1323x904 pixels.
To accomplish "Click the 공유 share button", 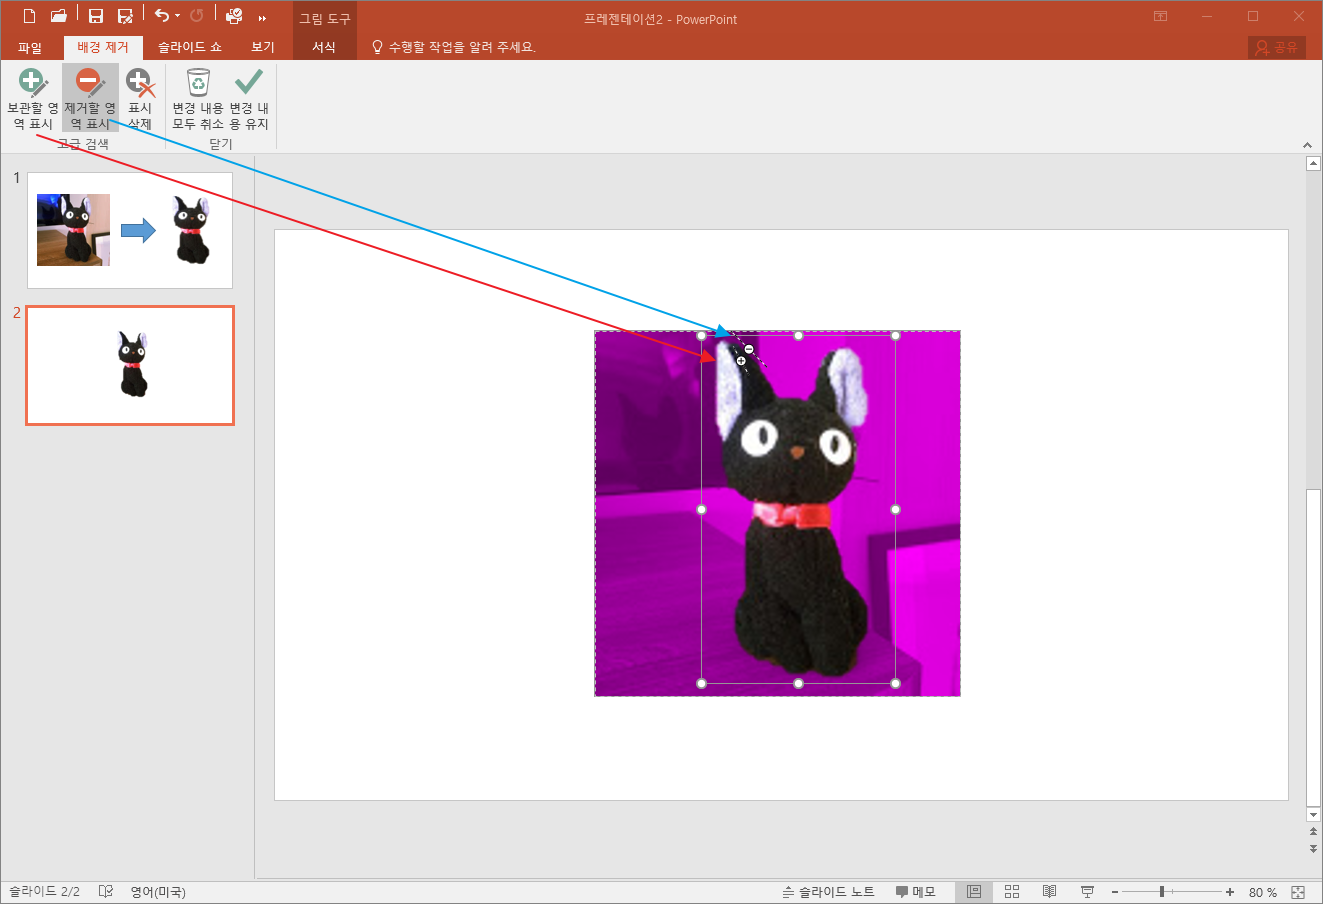I will 1277,47.
